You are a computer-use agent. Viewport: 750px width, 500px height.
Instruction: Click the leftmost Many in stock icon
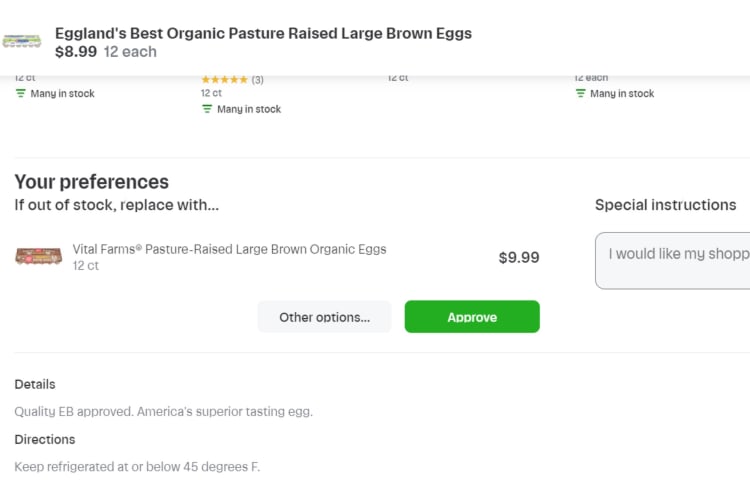[x=21, y=93]
